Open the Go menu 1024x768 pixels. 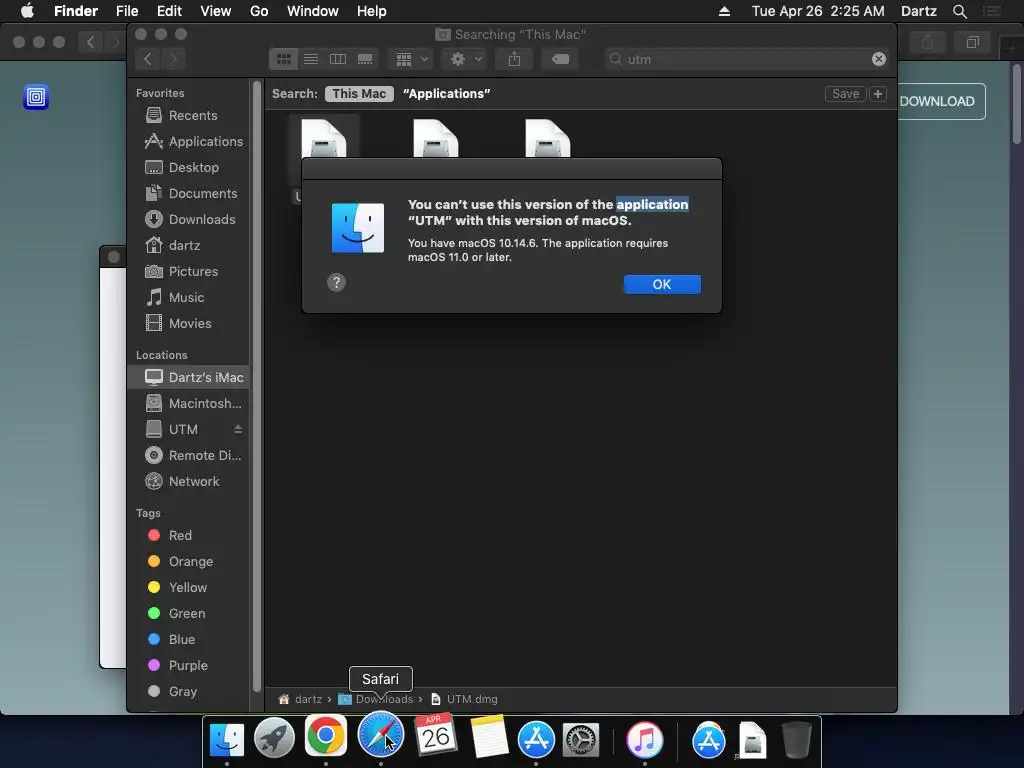coord(259,11)
